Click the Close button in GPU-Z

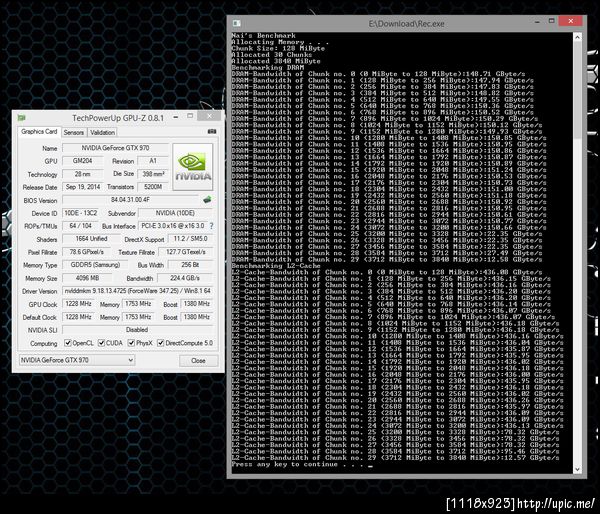pyautogui.click(x=198, y=361)
